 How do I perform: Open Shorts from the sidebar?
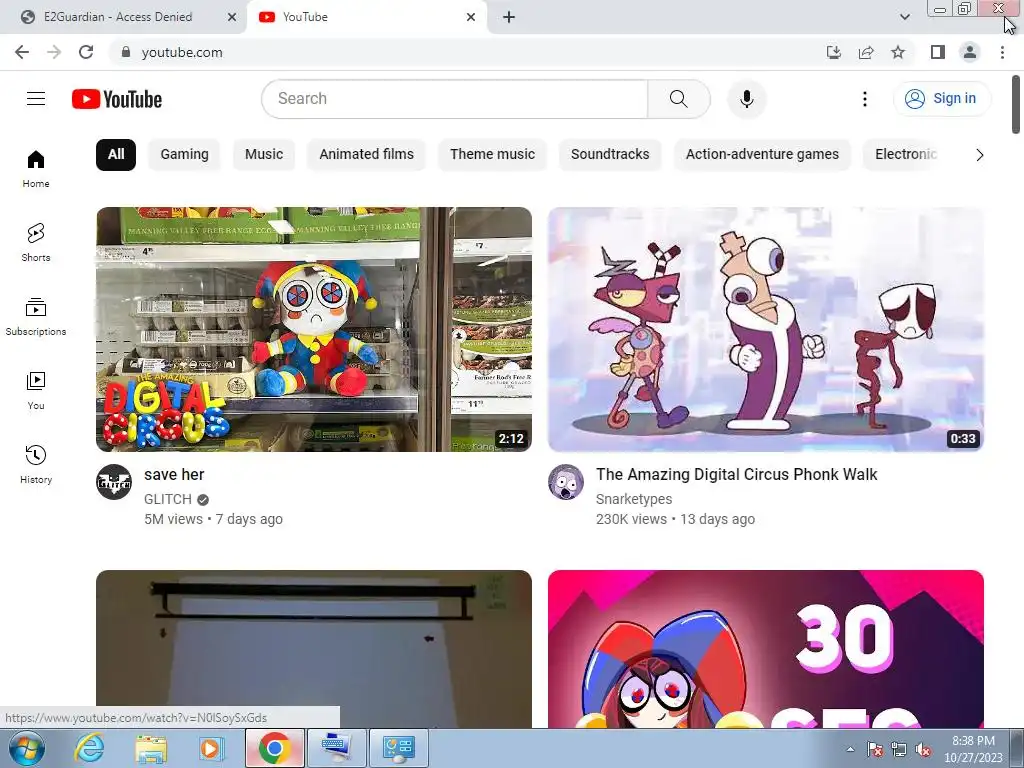pos(36,242)
